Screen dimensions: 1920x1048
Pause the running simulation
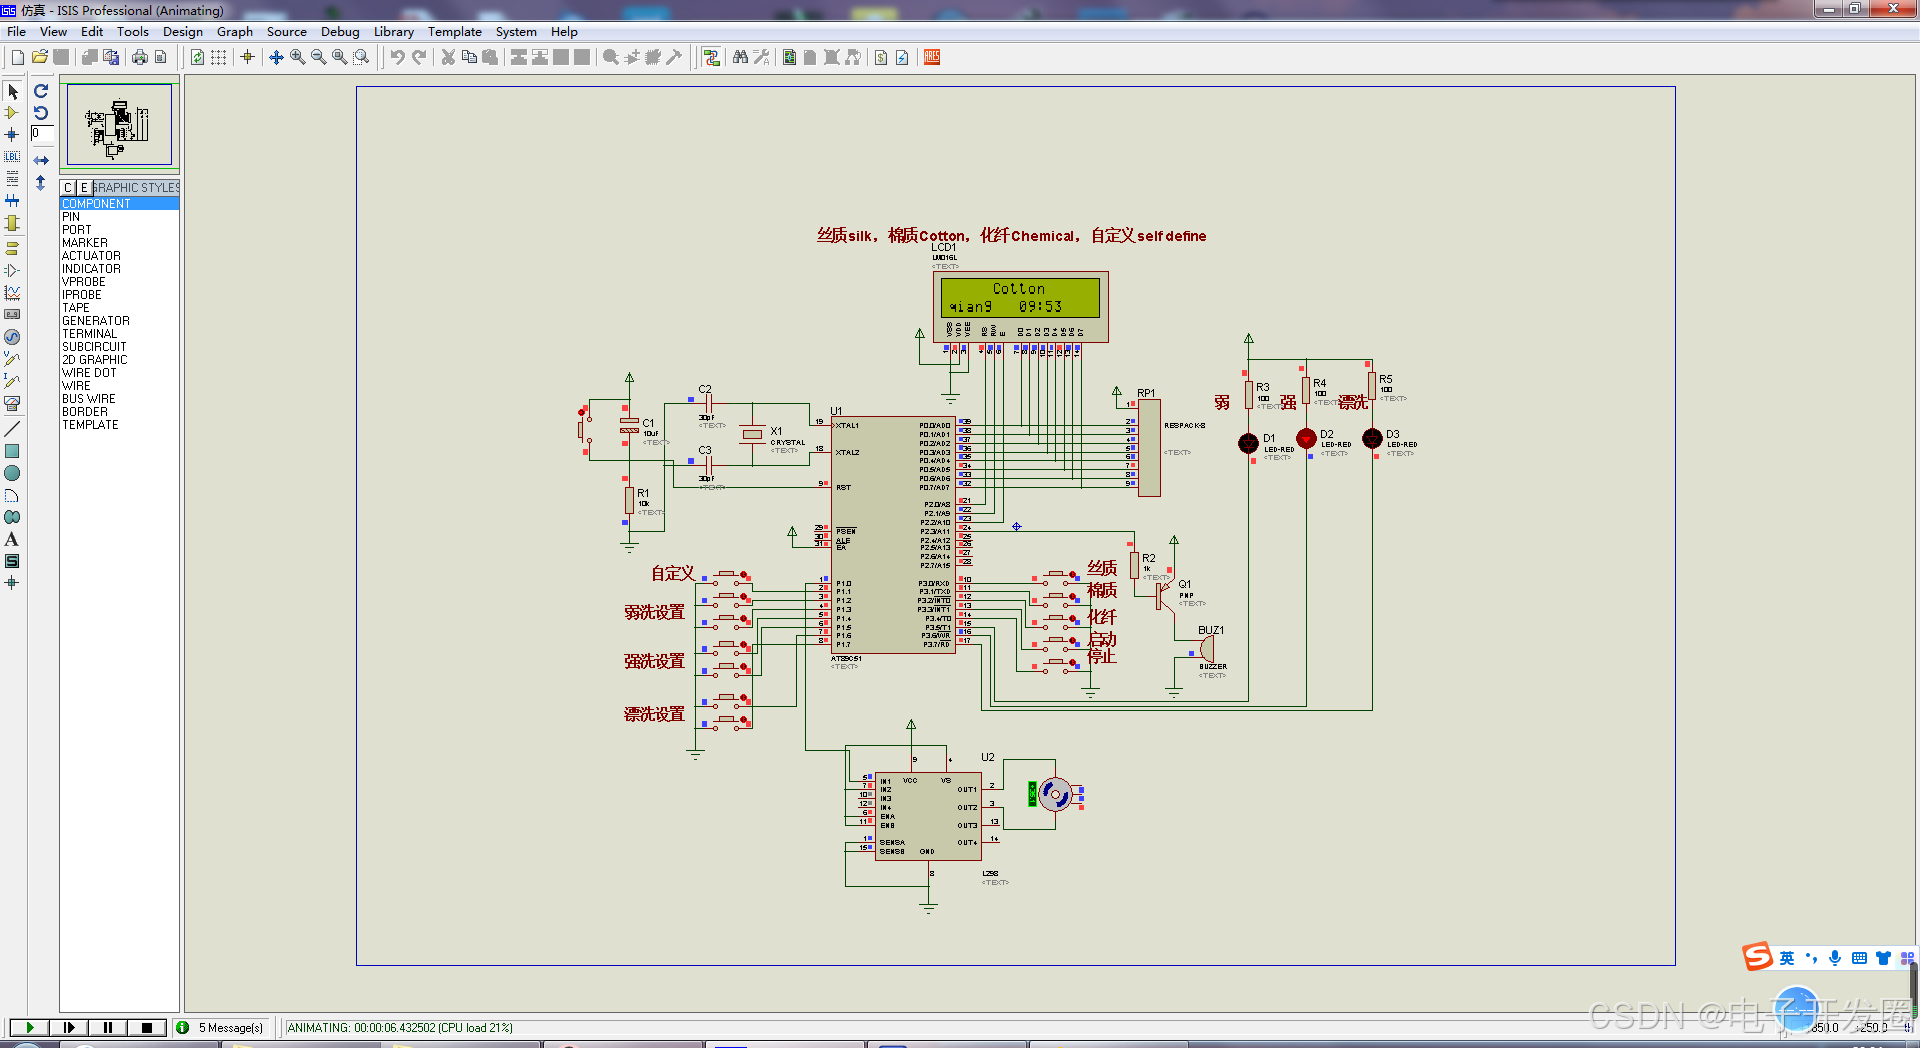click(108, 1027)
